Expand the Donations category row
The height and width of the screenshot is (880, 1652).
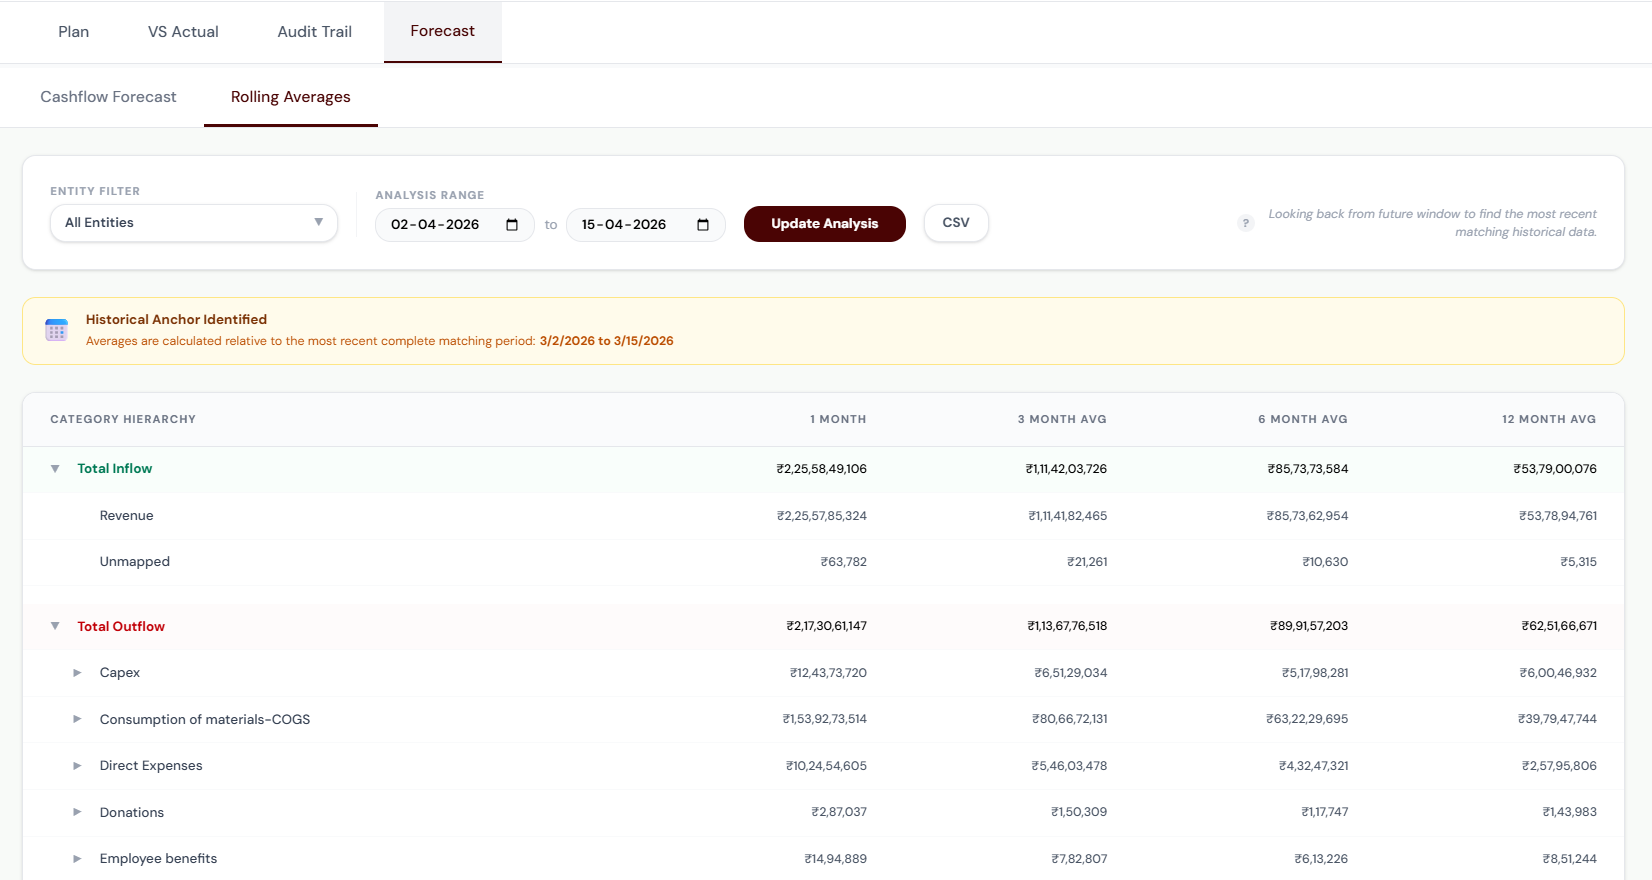coord(77,812)
